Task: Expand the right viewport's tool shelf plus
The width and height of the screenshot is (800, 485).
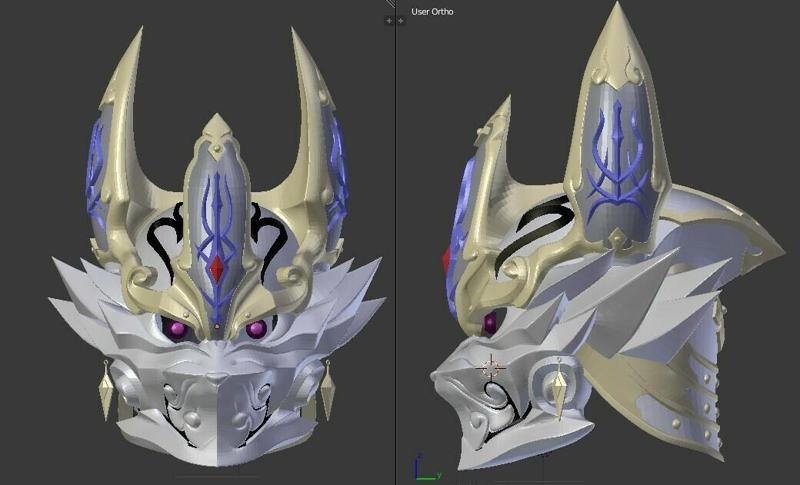Action: (401, 21)
